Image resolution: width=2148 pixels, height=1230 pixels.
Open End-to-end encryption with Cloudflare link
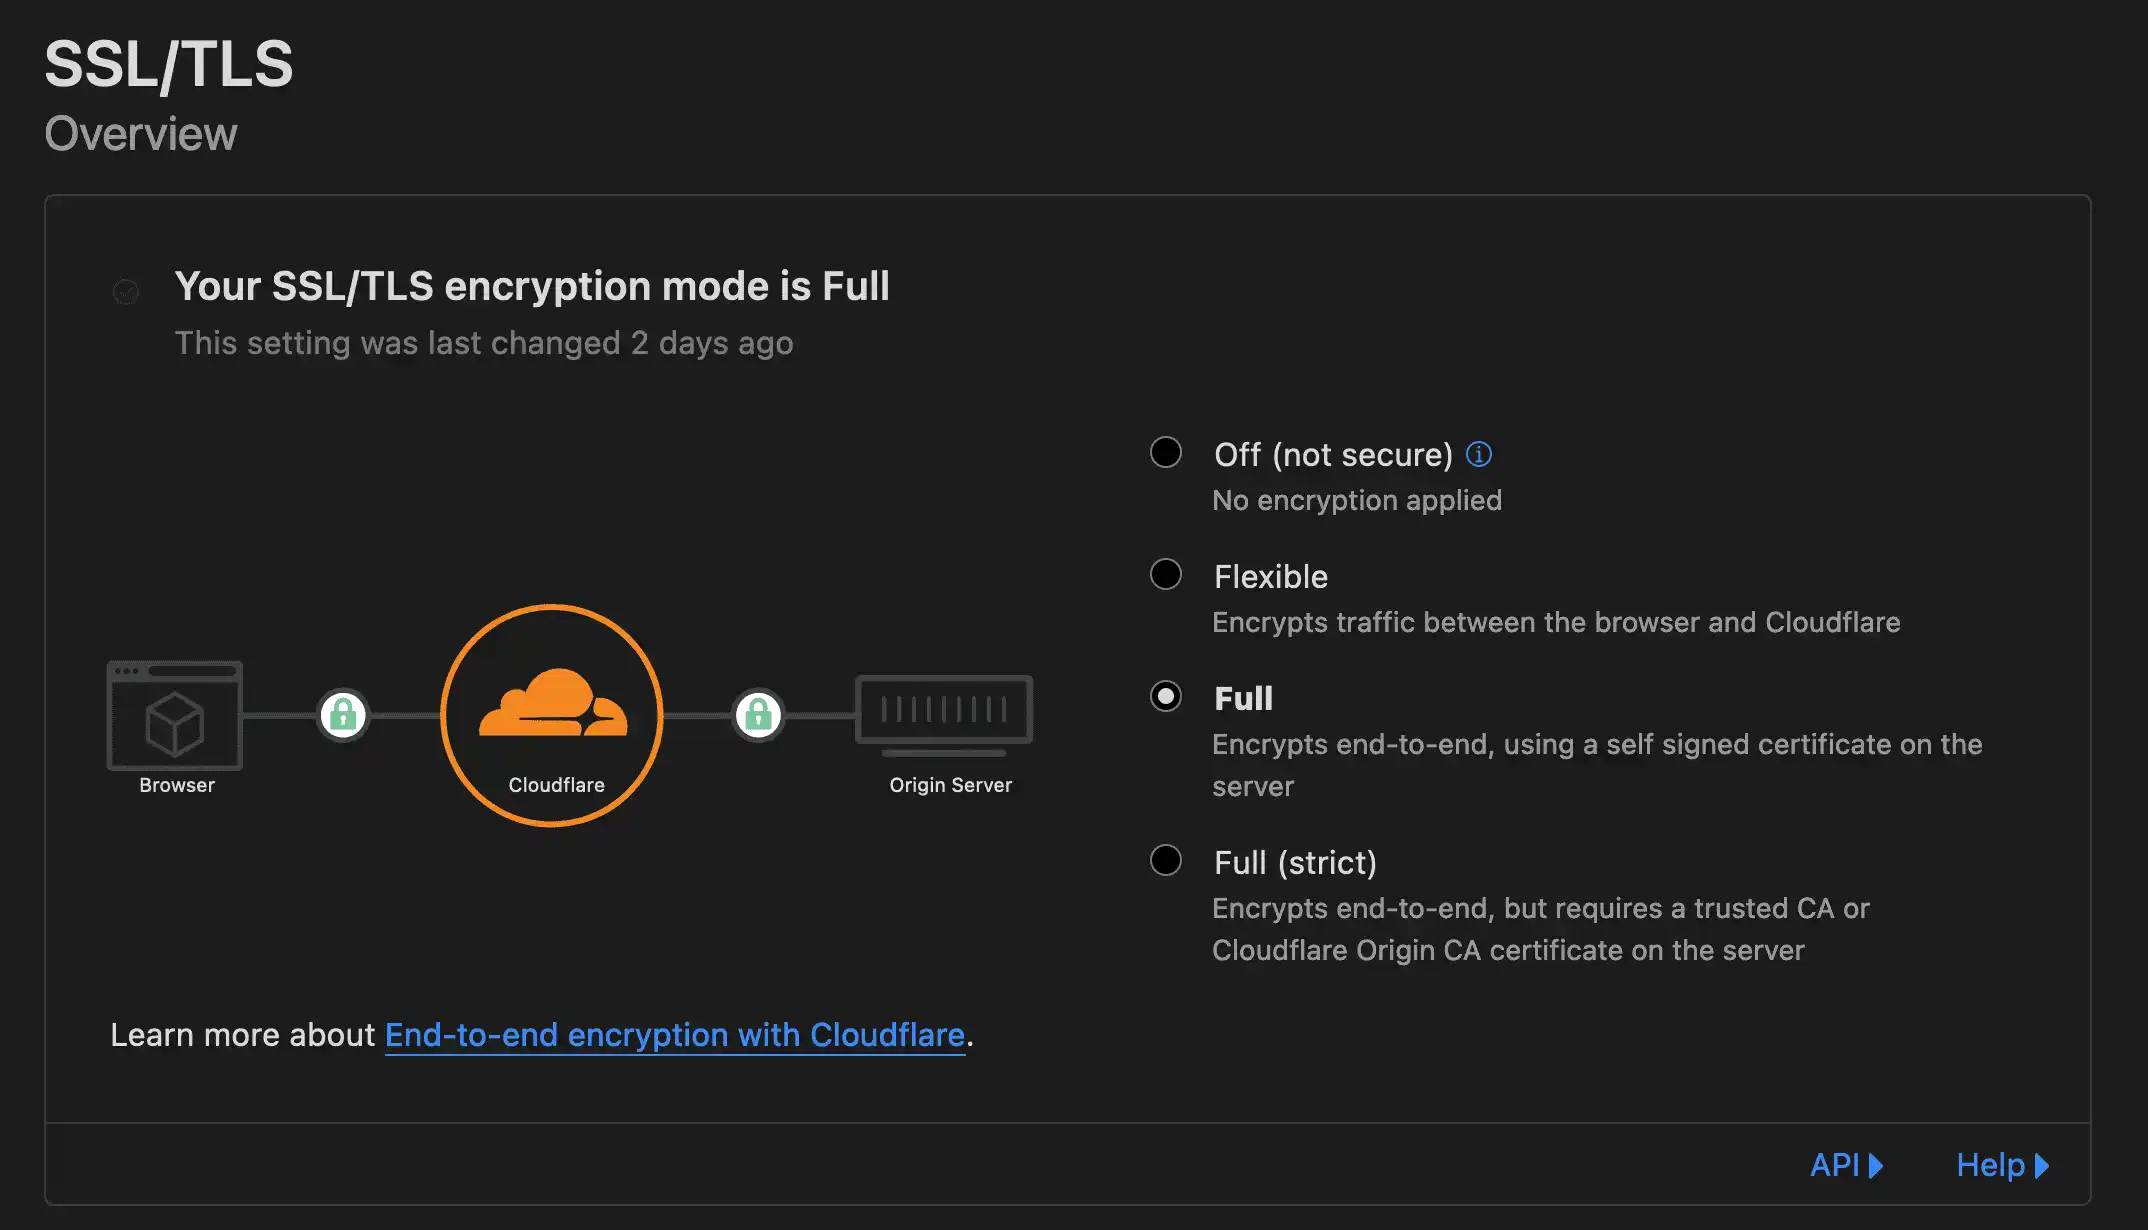[675, 1035]
